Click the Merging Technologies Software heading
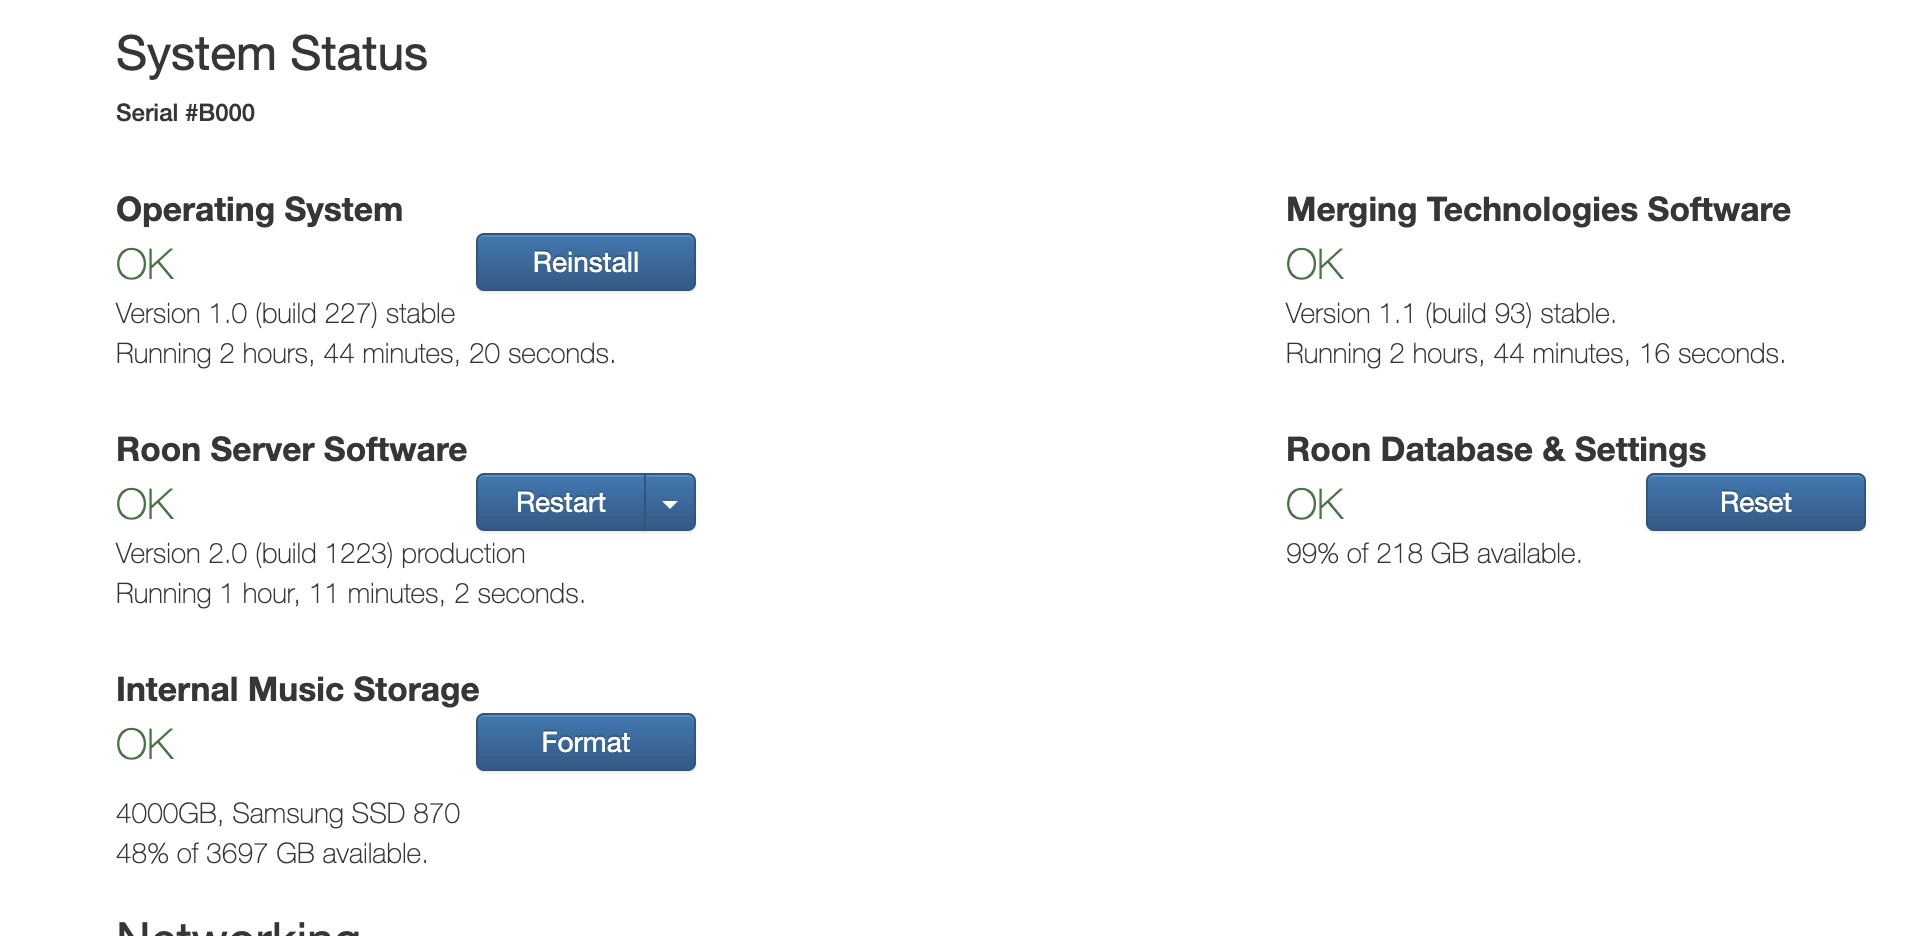This screenshot has height=936, width=1914. [x=1537, y=210]
